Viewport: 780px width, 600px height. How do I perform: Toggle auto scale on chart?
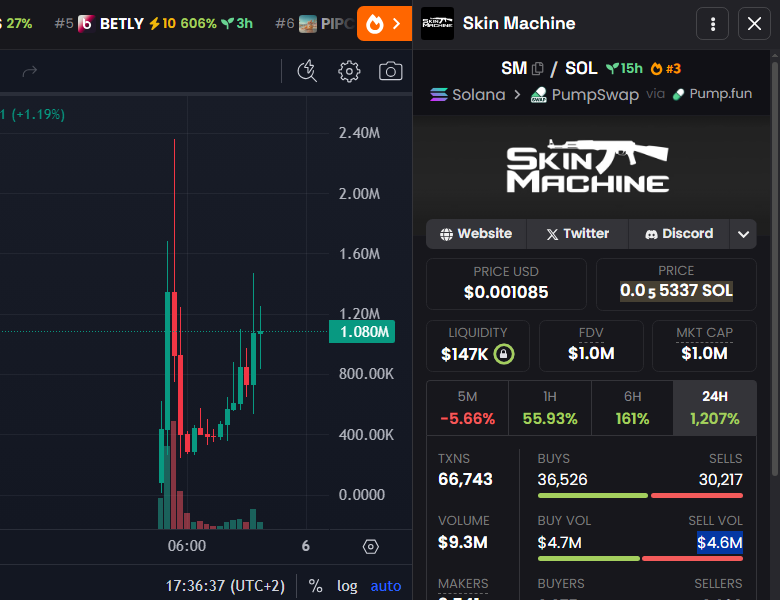[x=386, y=586]
